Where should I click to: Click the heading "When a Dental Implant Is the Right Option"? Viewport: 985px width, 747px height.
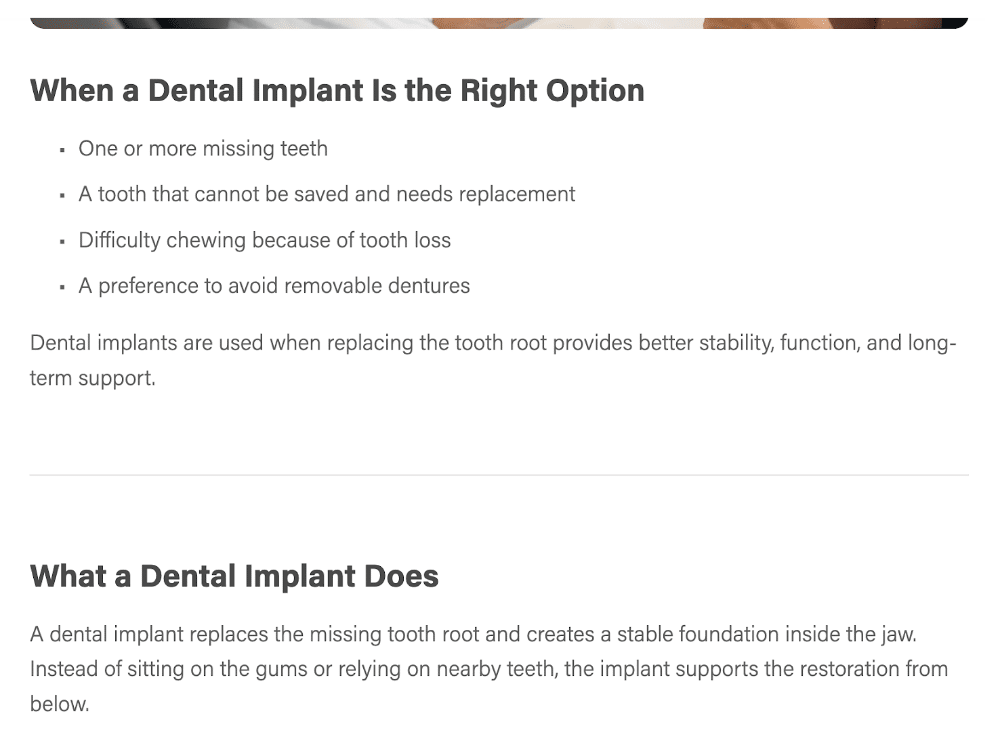click(337, 91)
